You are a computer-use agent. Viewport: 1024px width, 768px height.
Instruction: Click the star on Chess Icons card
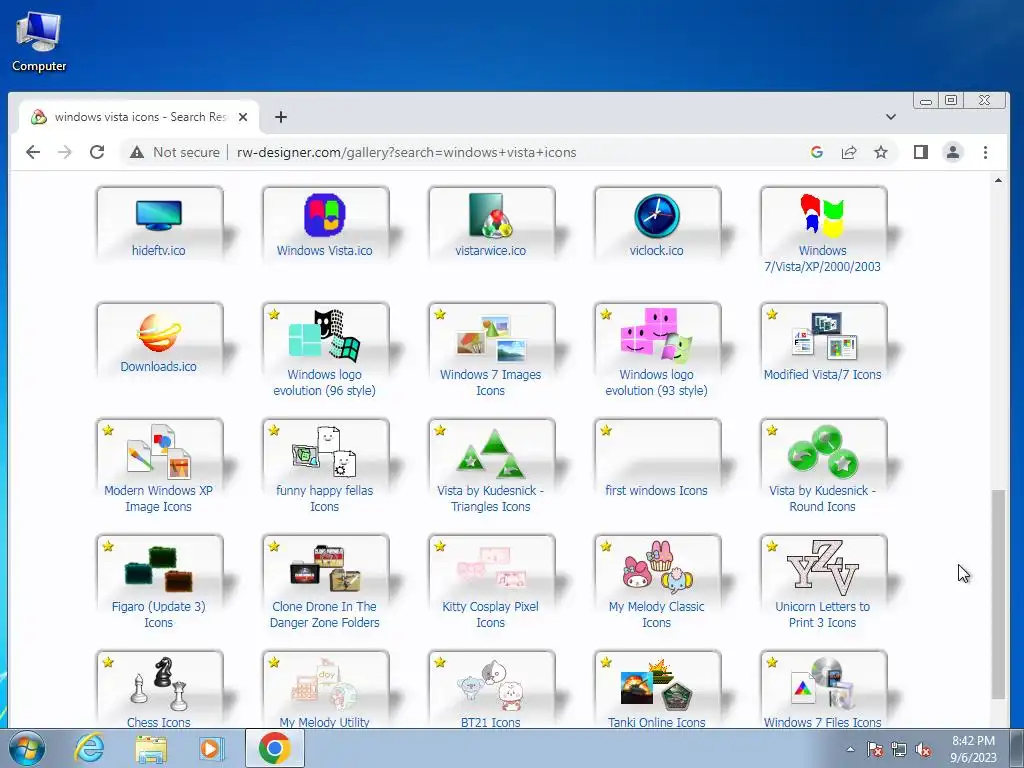(108, 662)
